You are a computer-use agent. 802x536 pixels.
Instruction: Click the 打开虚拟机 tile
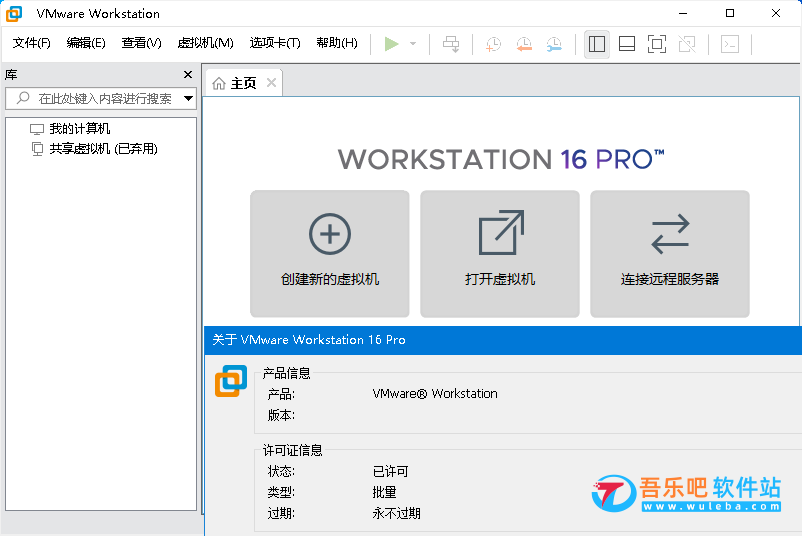coord(500,254)
